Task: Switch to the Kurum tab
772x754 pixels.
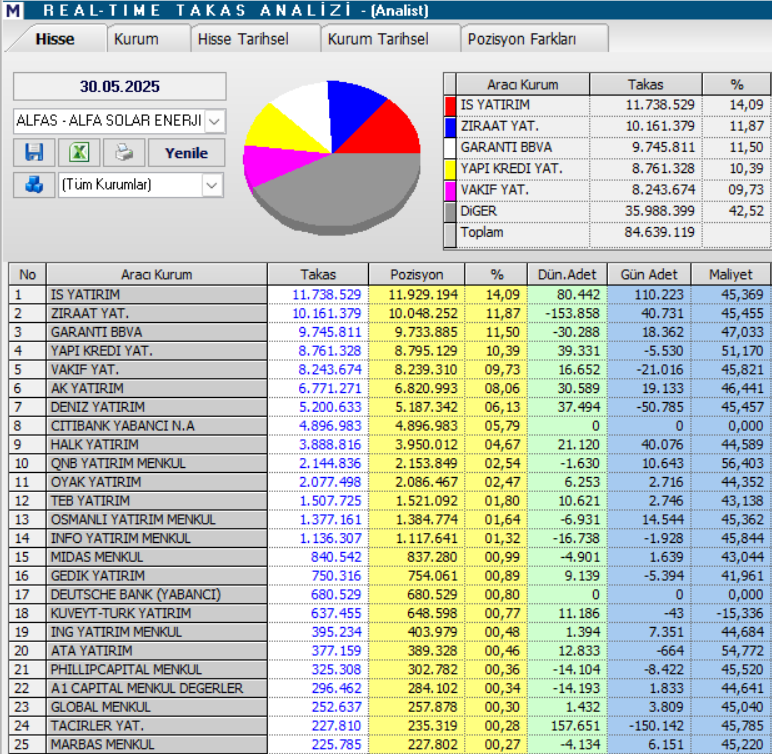Action: tap(136, 39)
